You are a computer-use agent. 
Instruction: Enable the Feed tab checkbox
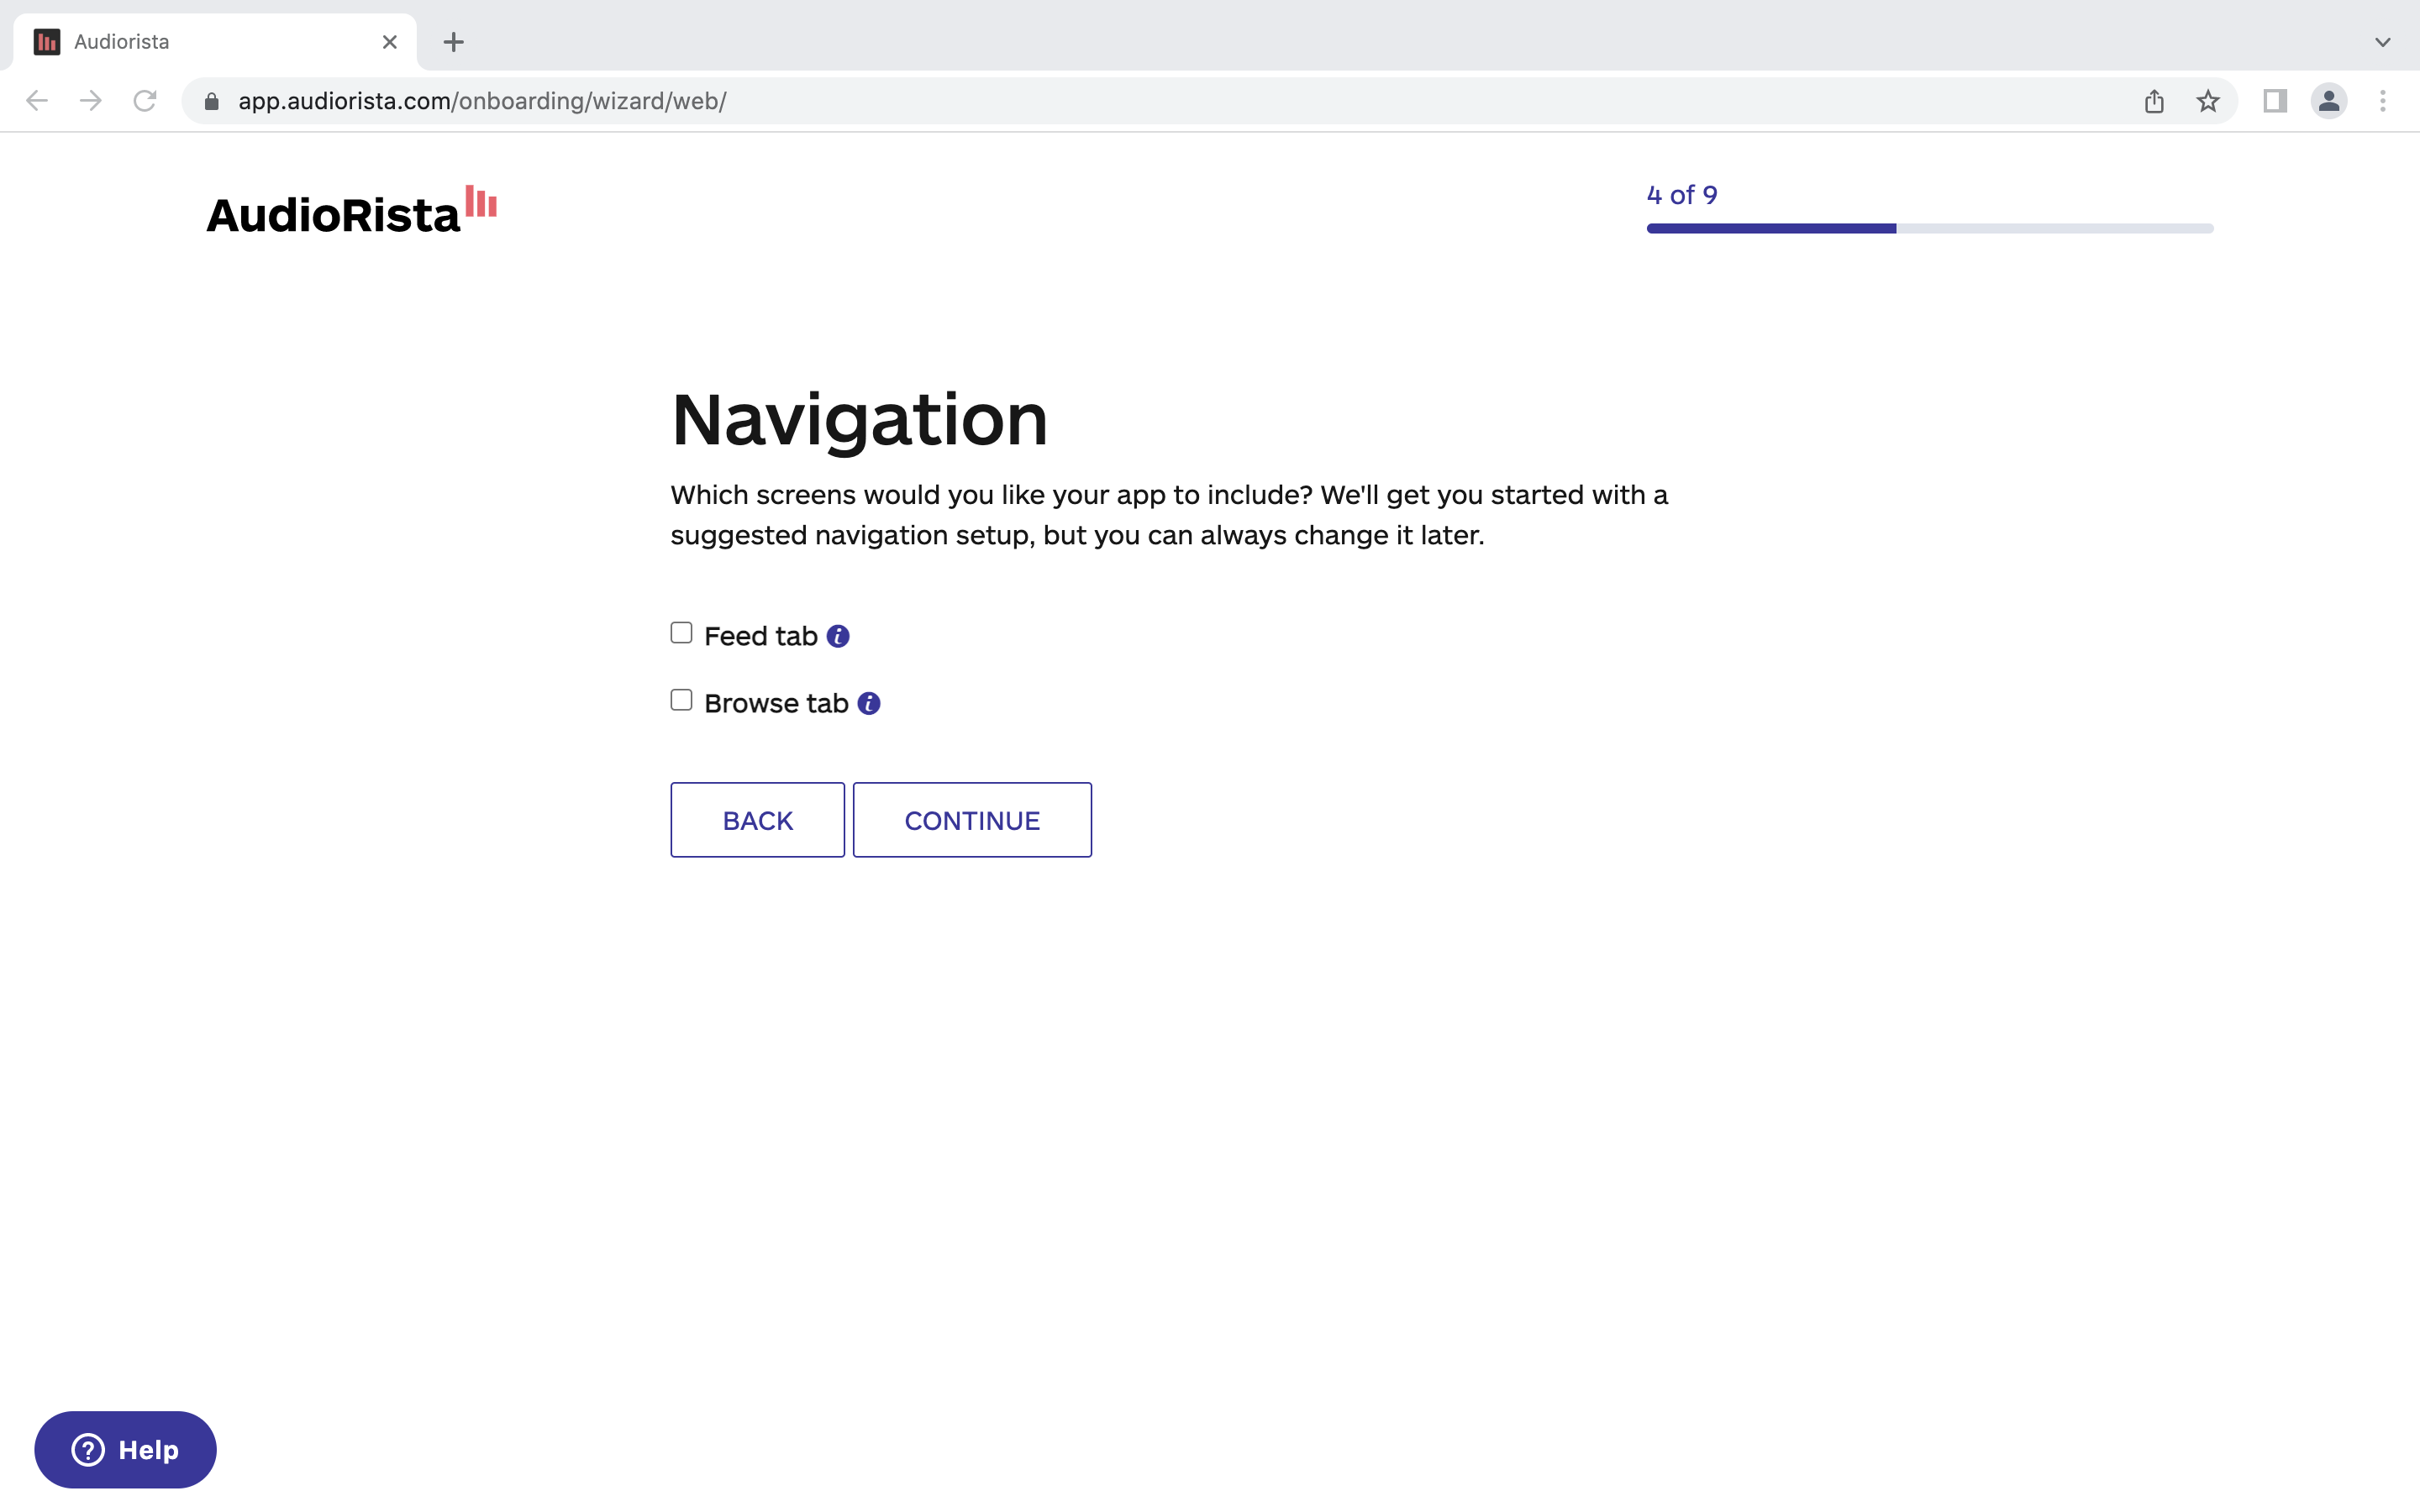click(x=681, y=633)
